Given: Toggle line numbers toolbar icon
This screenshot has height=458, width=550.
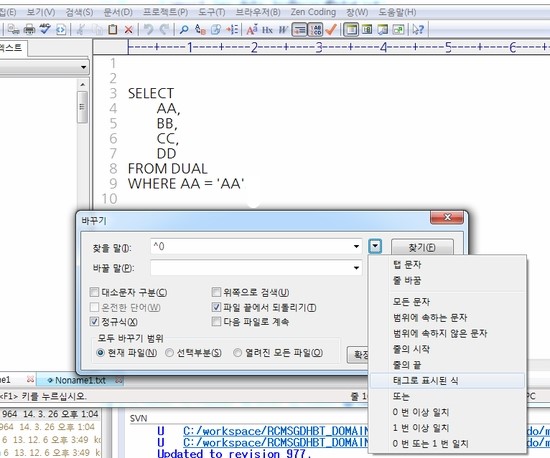Looking at the screenshot, I should pyautogui.click(x=316, y=30).
